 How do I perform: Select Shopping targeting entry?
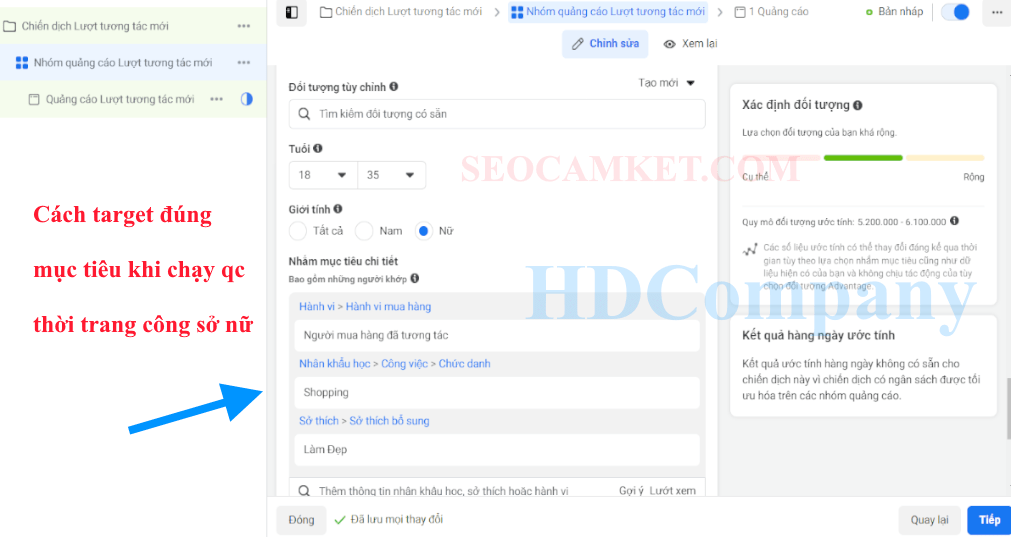tap(497, 393)
